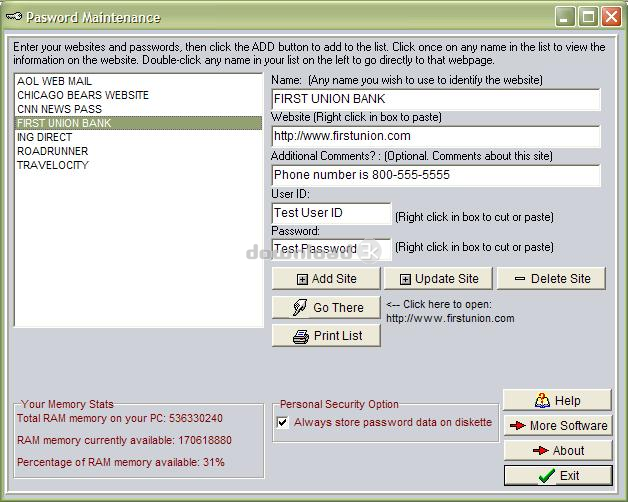Maximize the Pasword Maintenance window
This screenshot has width=628, height=502.
588,17
